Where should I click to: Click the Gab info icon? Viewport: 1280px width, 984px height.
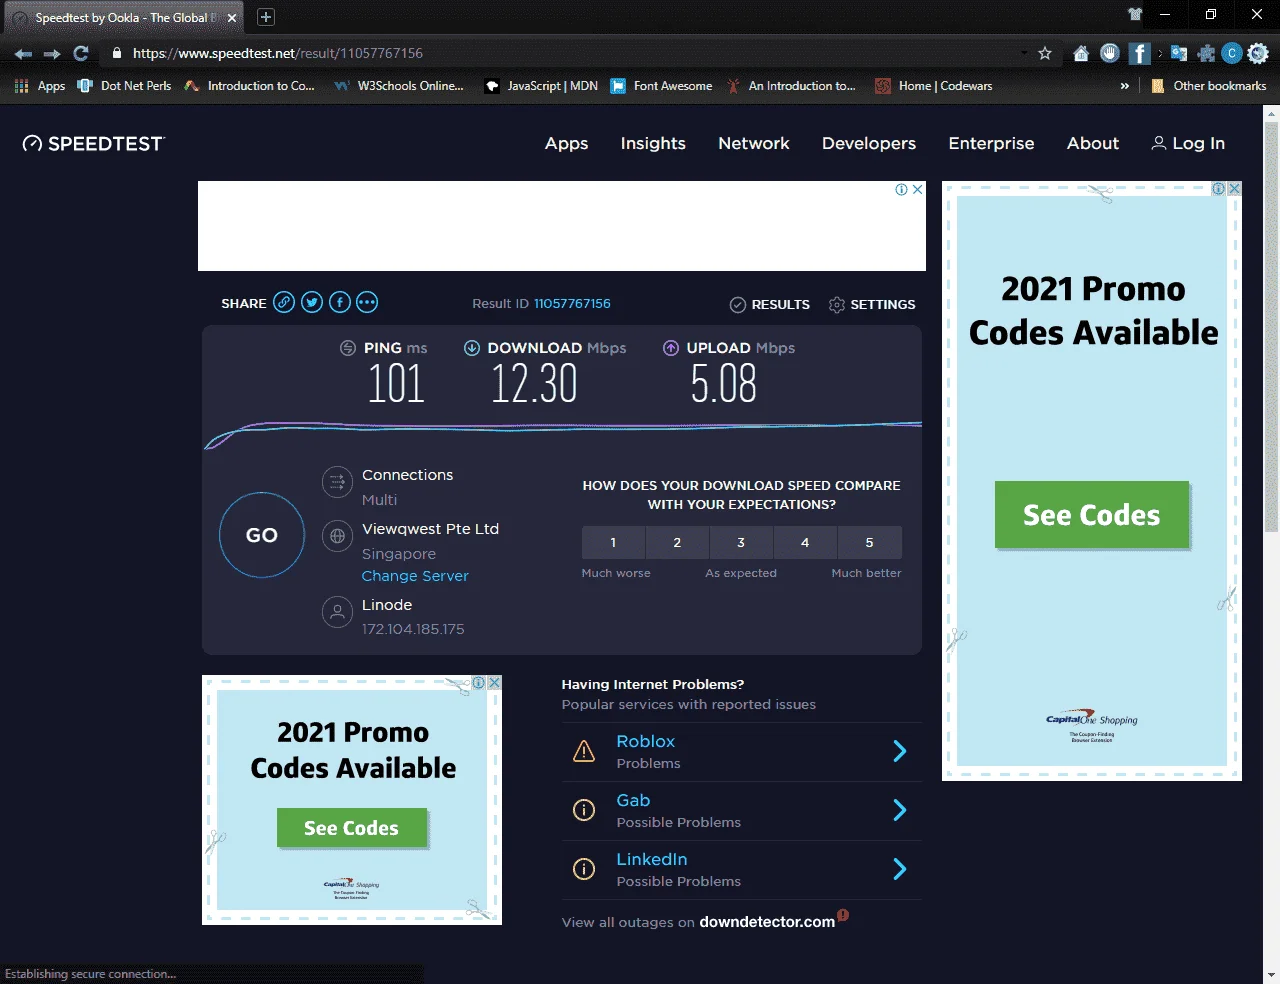[x=584, y=810]
